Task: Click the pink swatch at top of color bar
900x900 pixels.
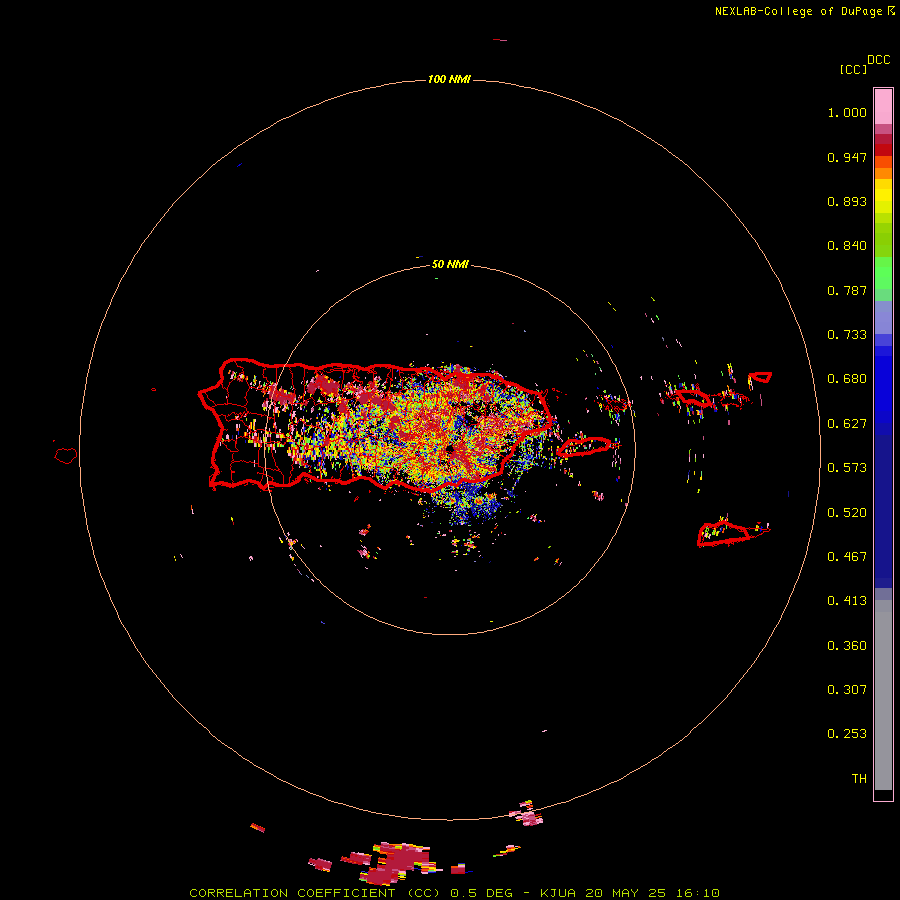Action: click(x=883, y=107)
